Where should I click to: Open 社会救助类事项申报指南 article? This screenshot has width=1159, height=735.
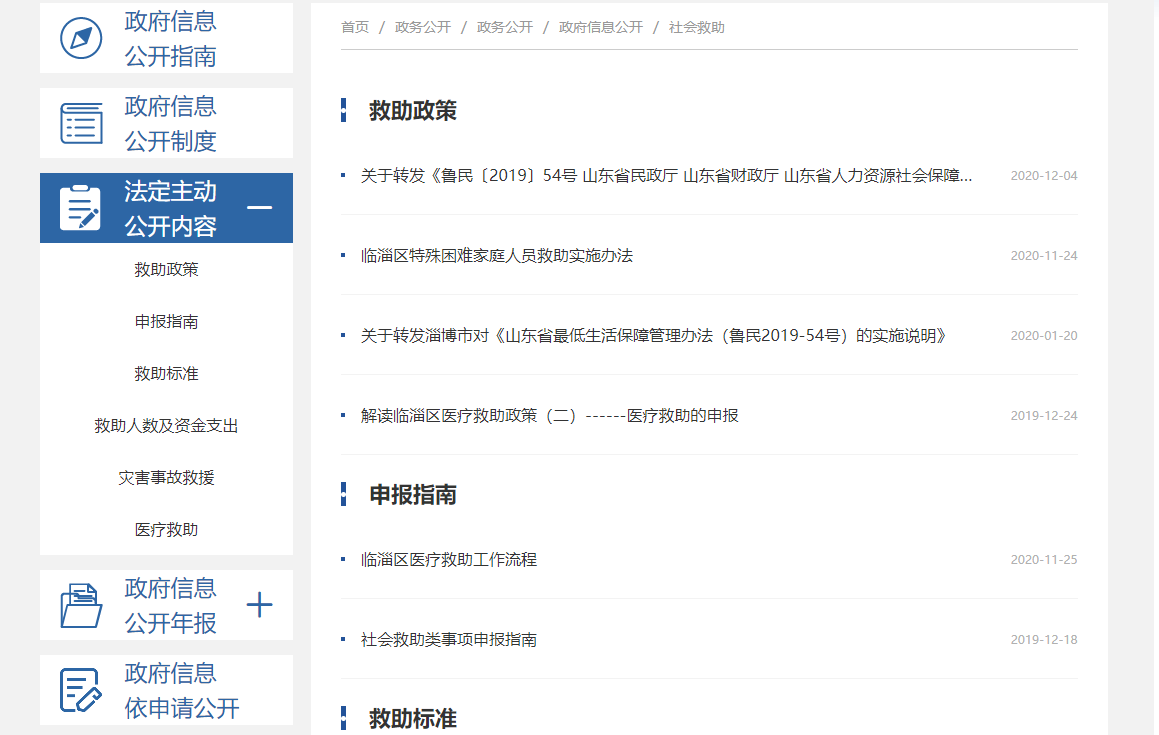pos(448,640)
